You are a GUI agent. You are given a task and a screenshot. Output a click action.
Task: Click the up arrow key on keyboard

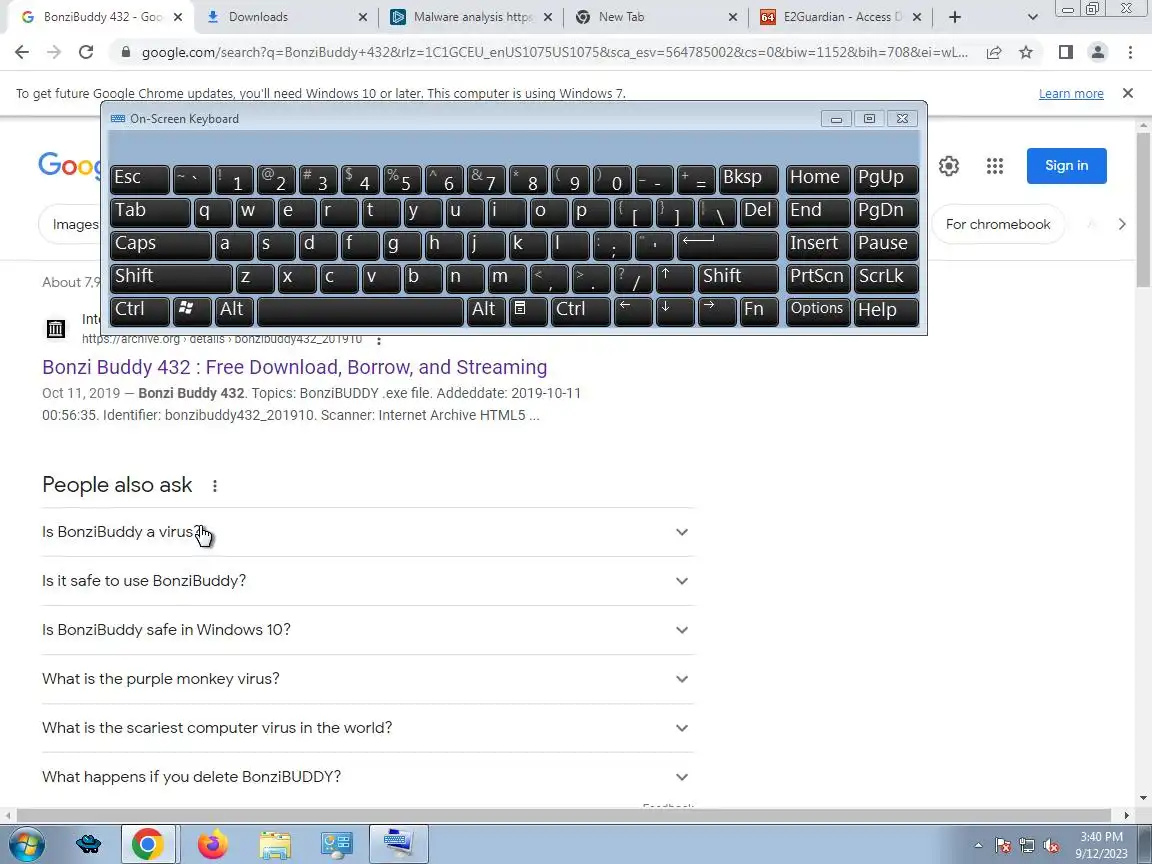(674, 278)
